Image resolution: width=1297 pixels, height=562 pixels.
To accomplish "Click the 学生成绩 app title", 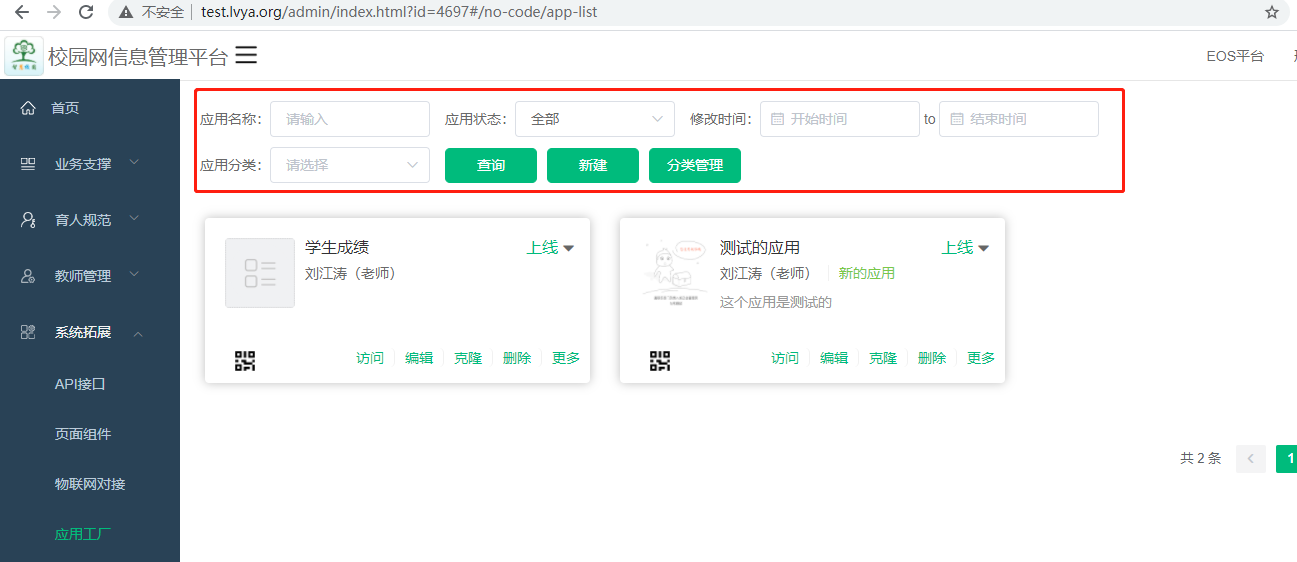I will pos(337,248).
